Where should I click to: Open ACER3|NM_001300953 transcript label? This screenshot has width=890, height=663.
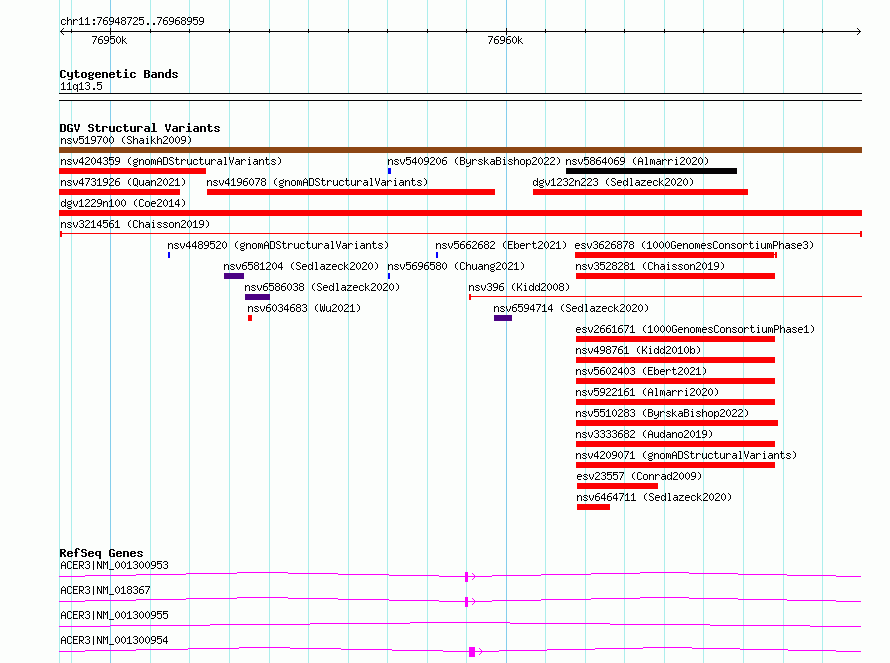coord(114,565)
